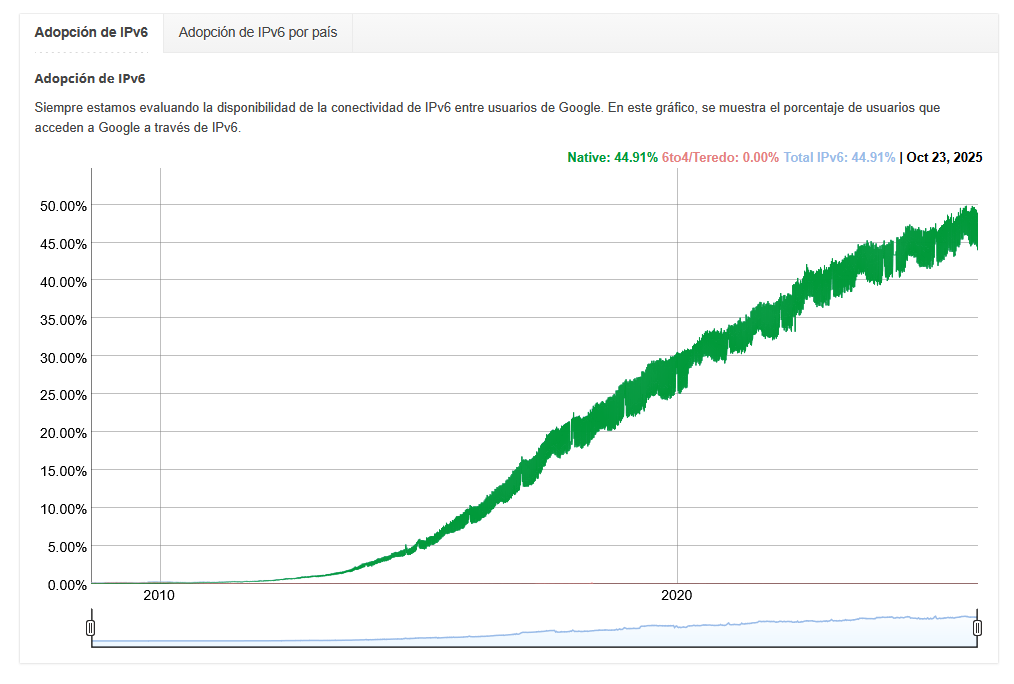Click the 50.00% y-axis label
The width and height of the screenshot is (1014, 684).
point(63,206)
